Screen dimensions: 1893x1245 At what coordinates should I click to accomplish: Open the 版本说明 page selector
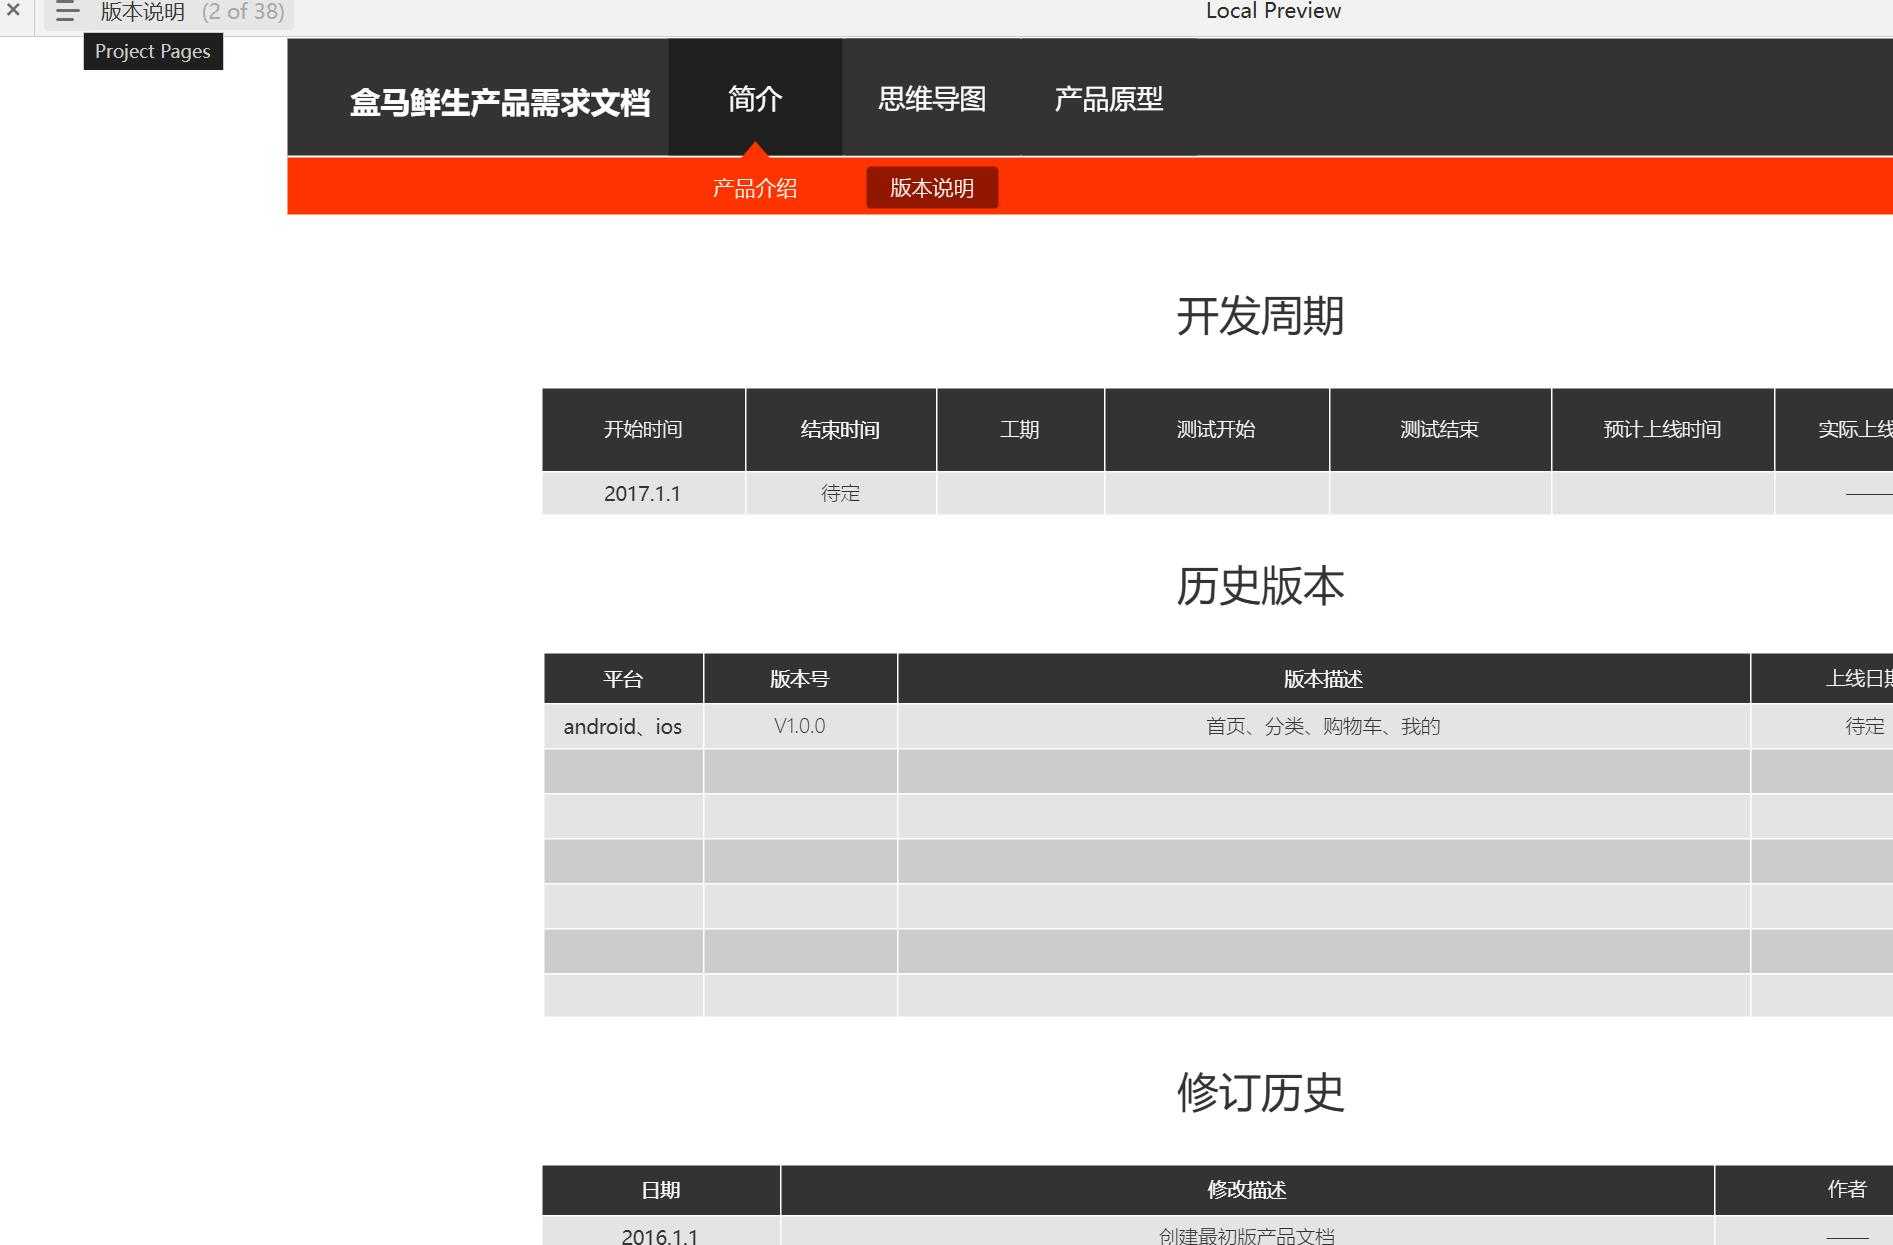tap(192, 12)
